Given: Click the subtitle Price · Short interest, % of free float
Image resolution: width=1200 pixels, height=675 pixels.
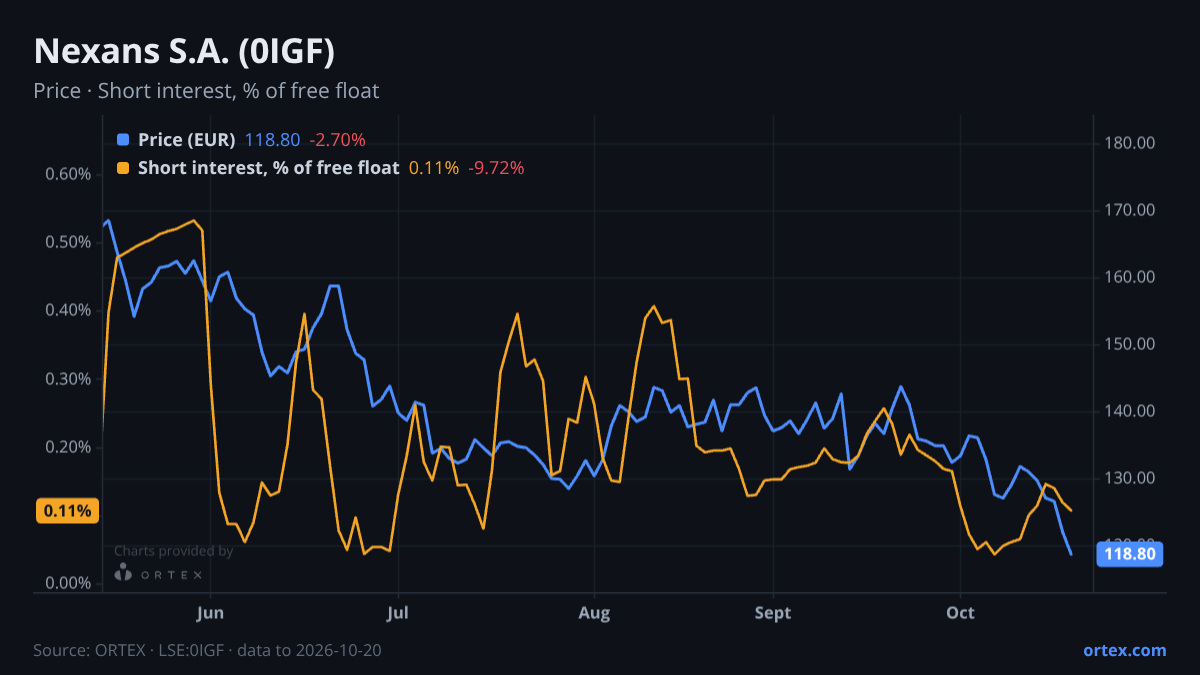Looking at the screenshot, I should [206, 91].
